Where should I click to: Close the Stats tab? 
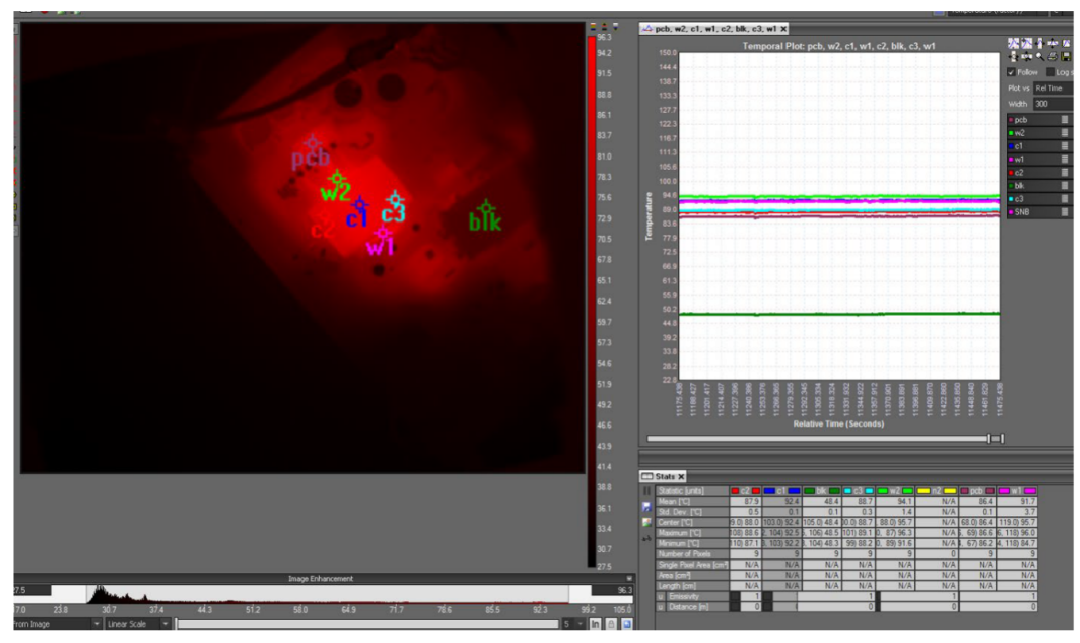(681, 476)
